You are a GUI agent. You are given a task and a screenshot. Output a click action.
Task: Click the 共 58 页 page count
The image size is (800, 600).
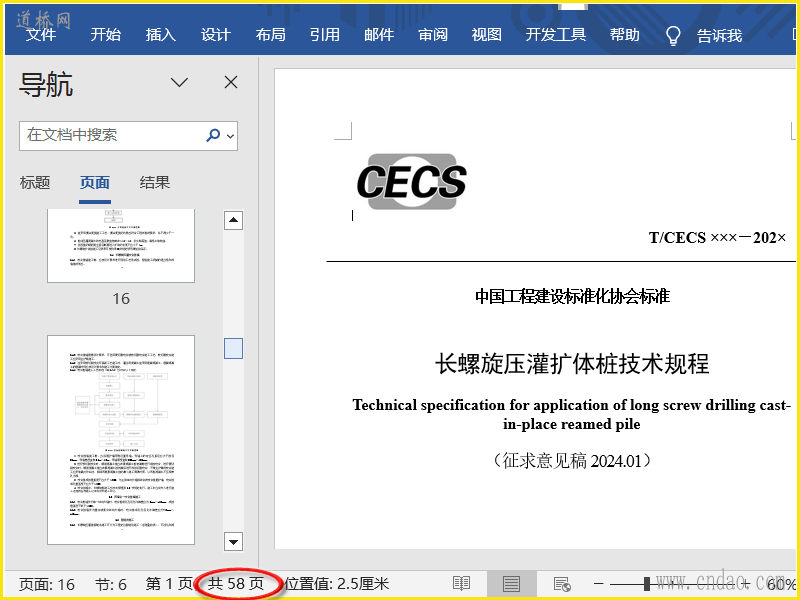236,584
